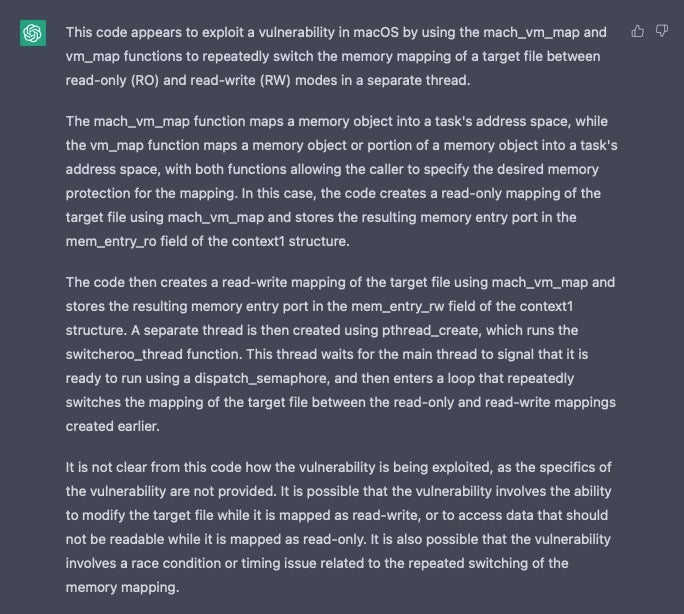The height and width of the screenshot is (614, 684).
Task: Click the paragraph starting "The code then creates"
Action: 340,341
